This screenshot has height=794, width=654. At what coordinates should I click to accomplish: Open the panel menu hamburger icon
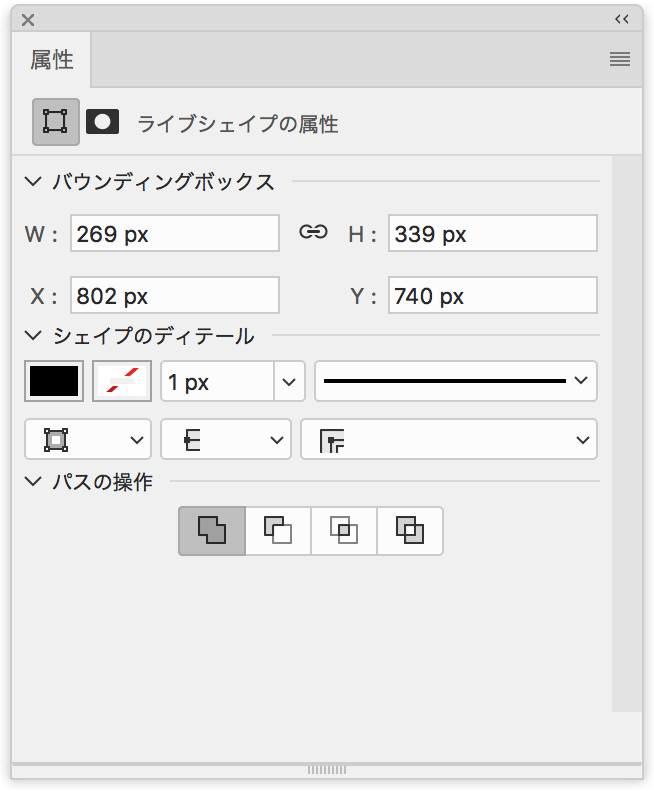[620, 59]
